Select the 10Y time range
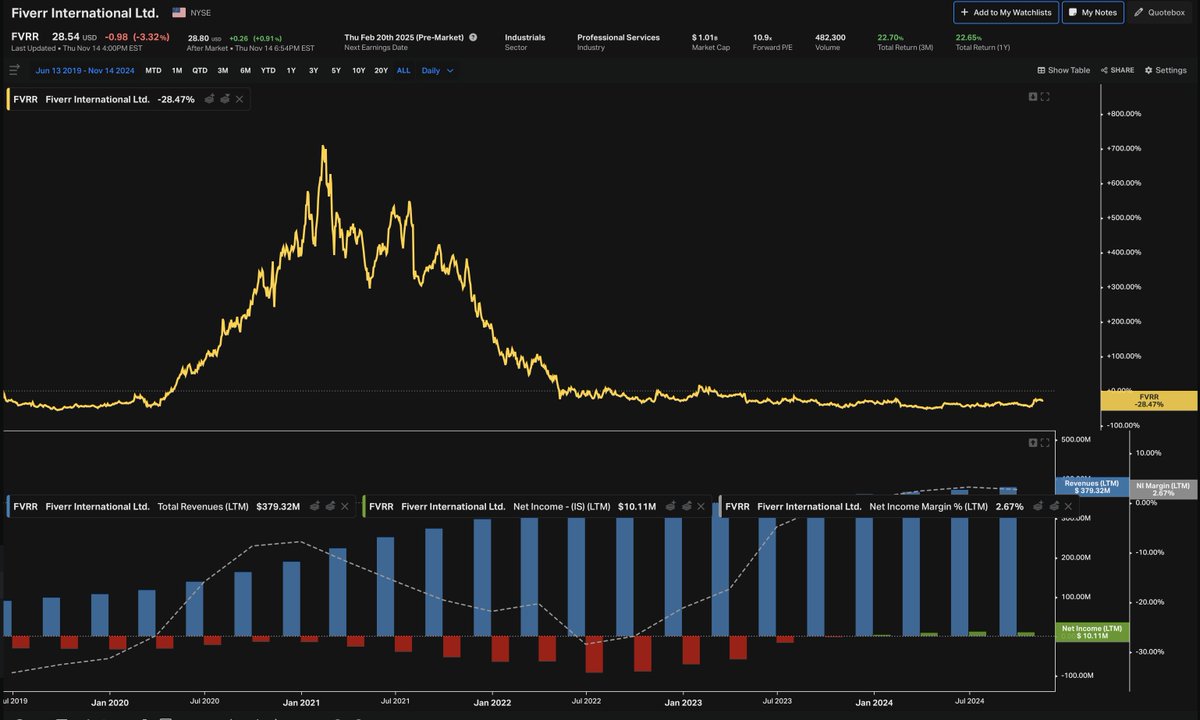 [358, 70]
